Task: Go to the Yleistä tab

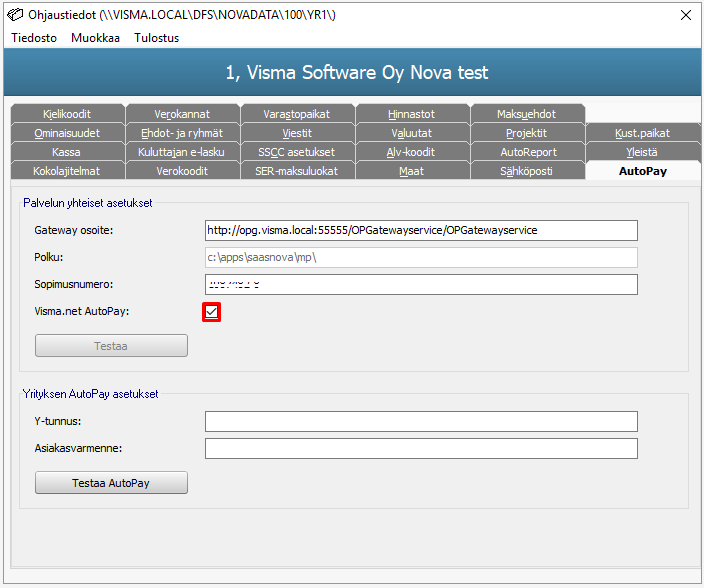Action: point(642,152)
